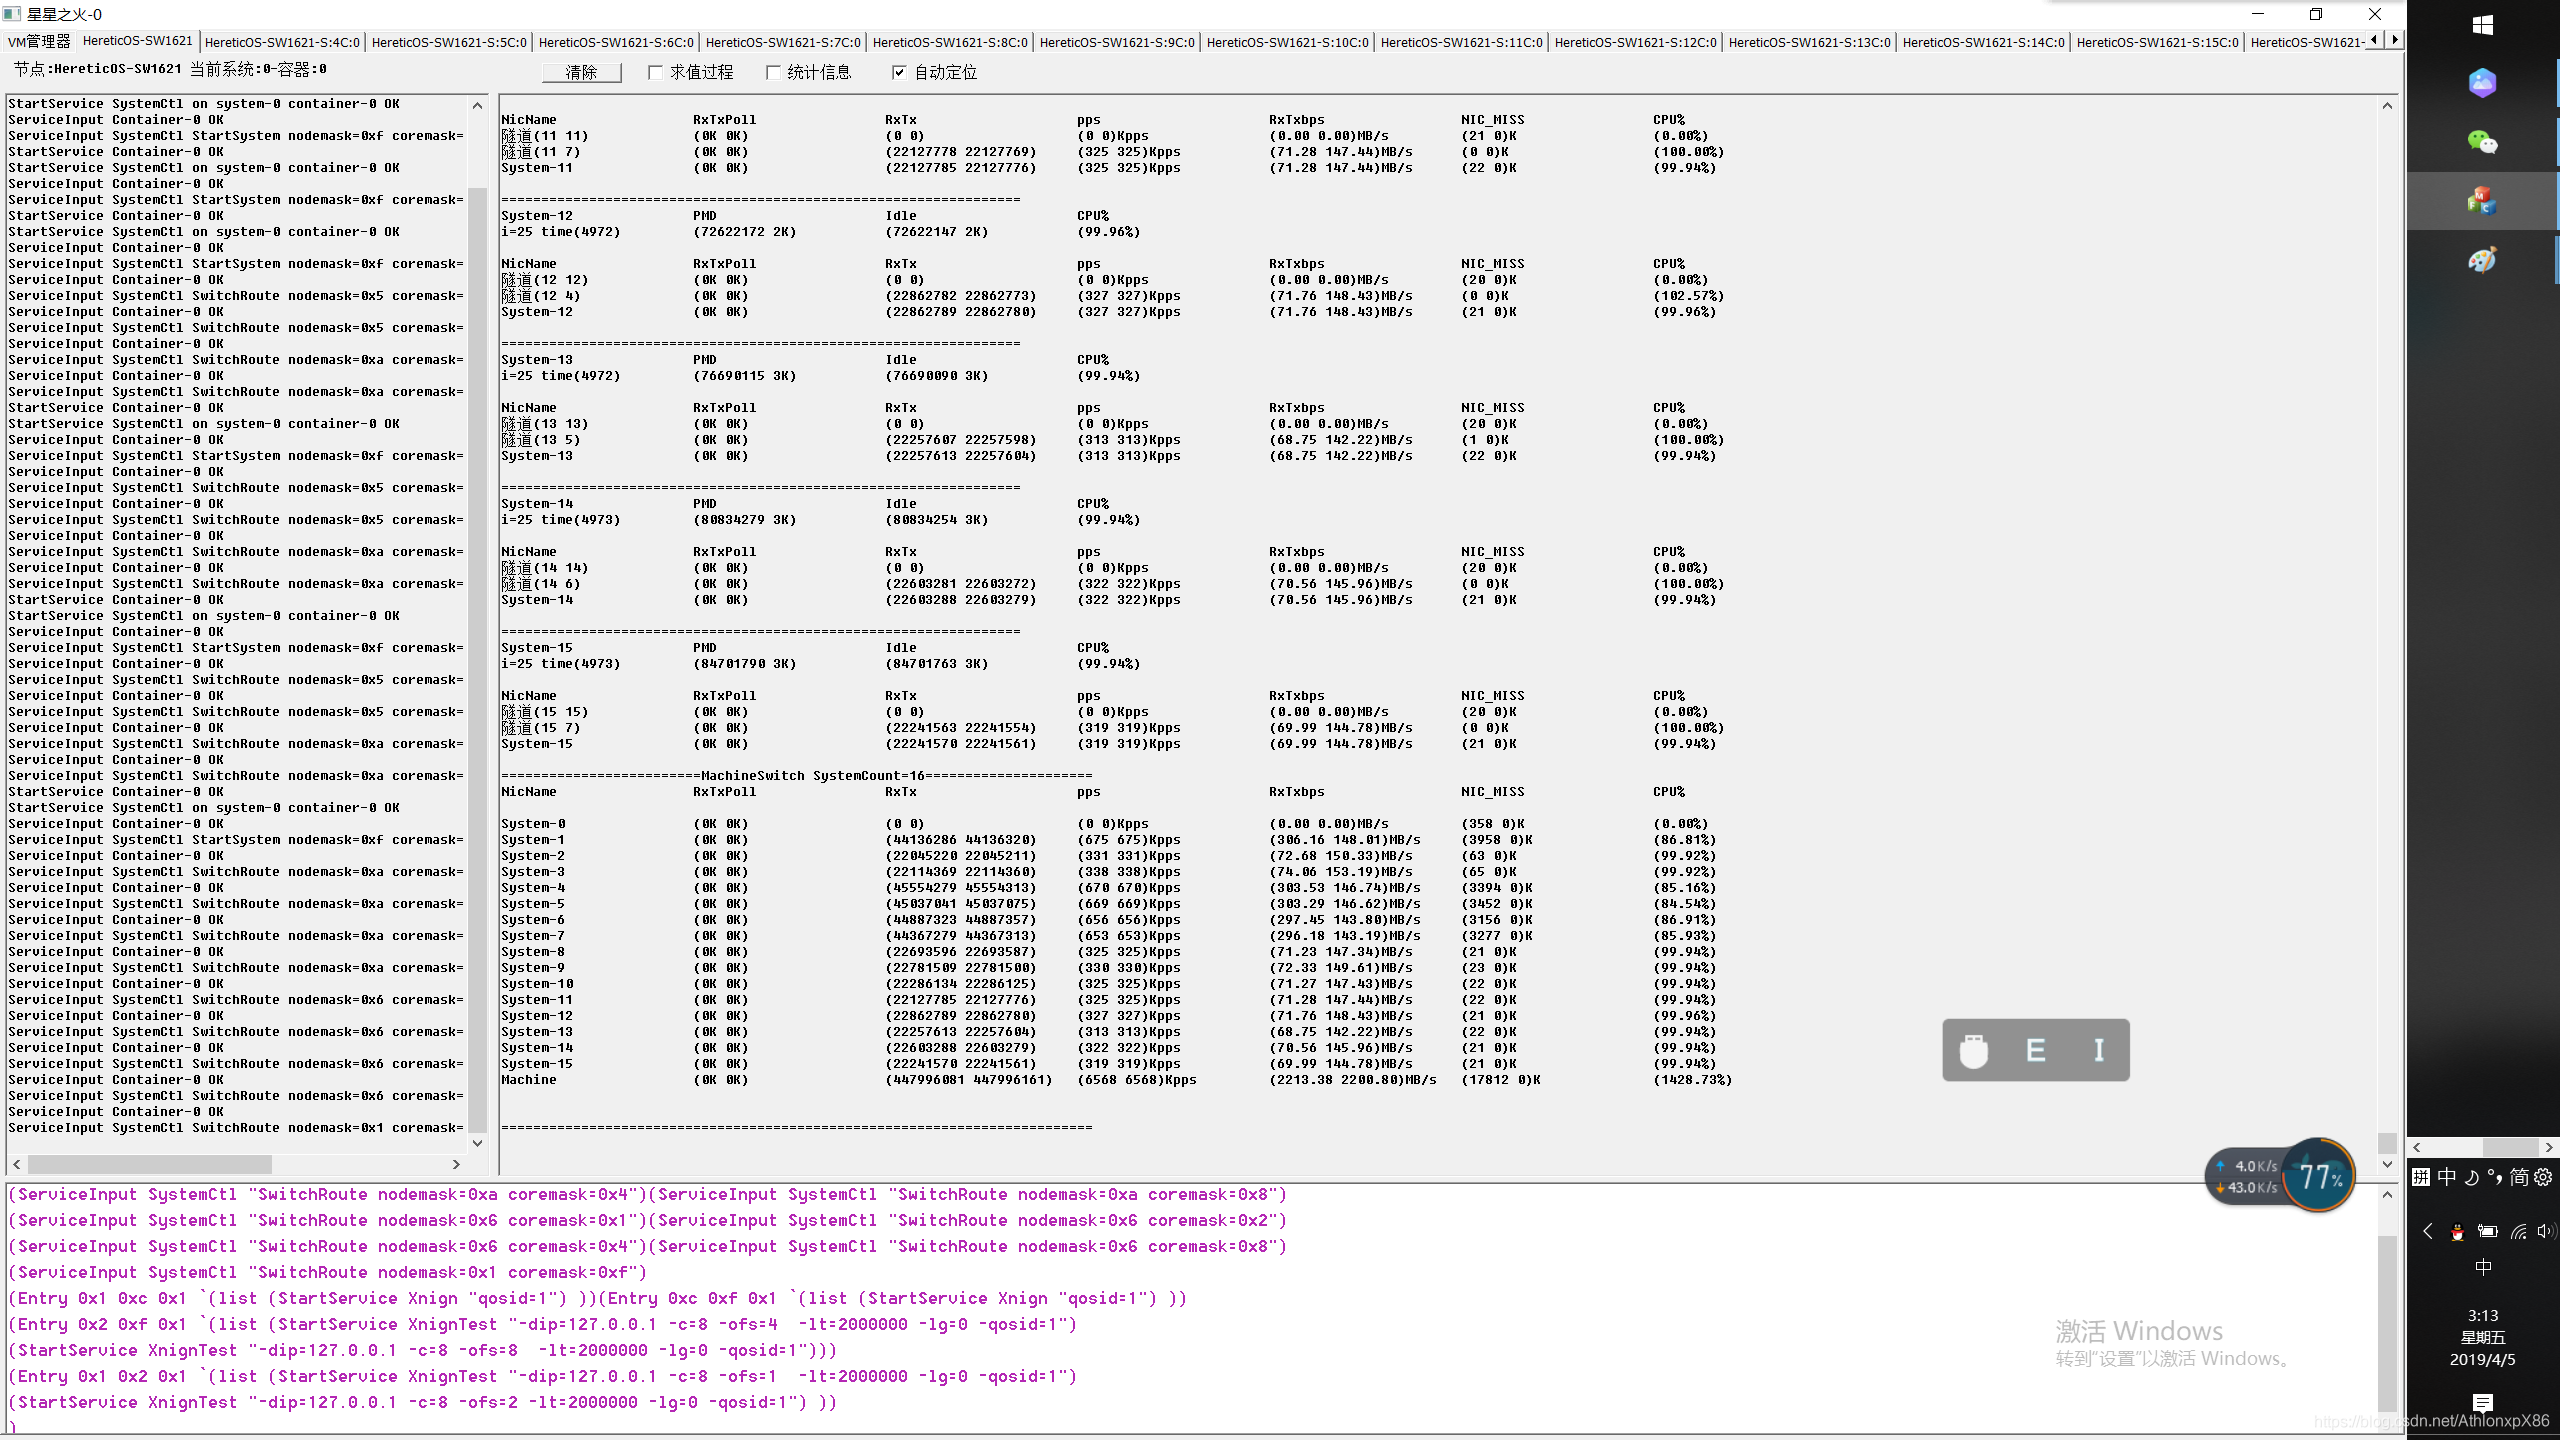
Task: Open the HereticOS-SW1621-S:8C:0 tab
Action: tap(949, 42)
